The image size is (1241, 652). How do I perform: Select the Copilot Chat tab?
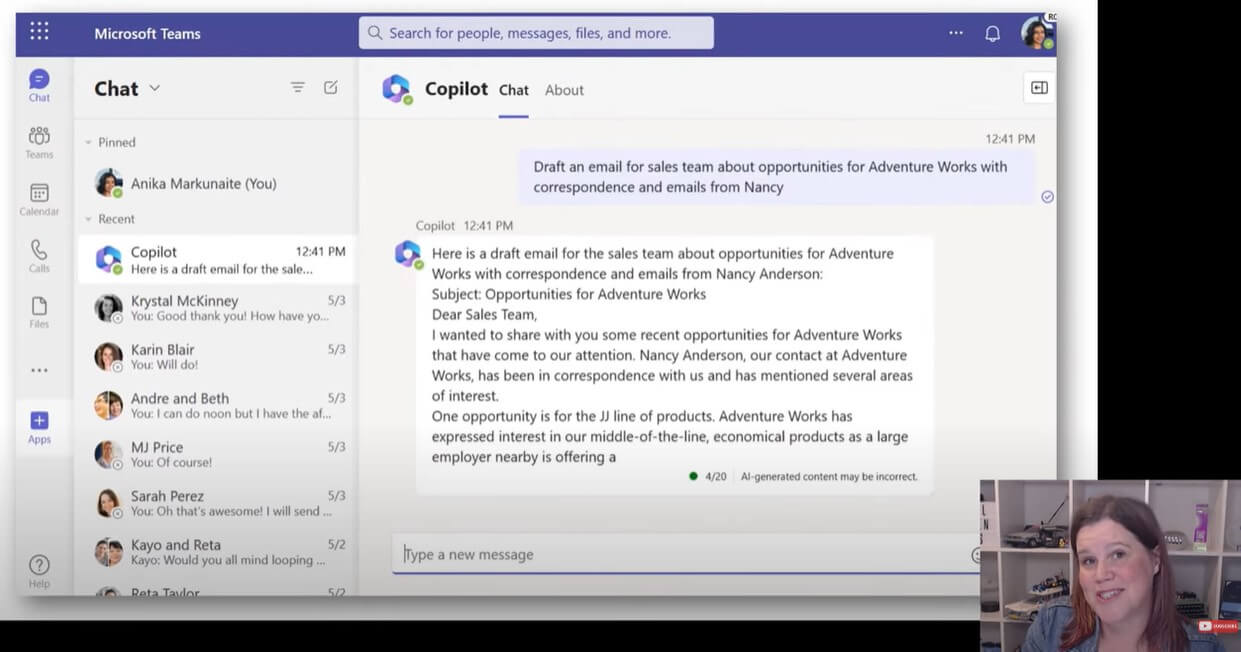coord(513,90)
